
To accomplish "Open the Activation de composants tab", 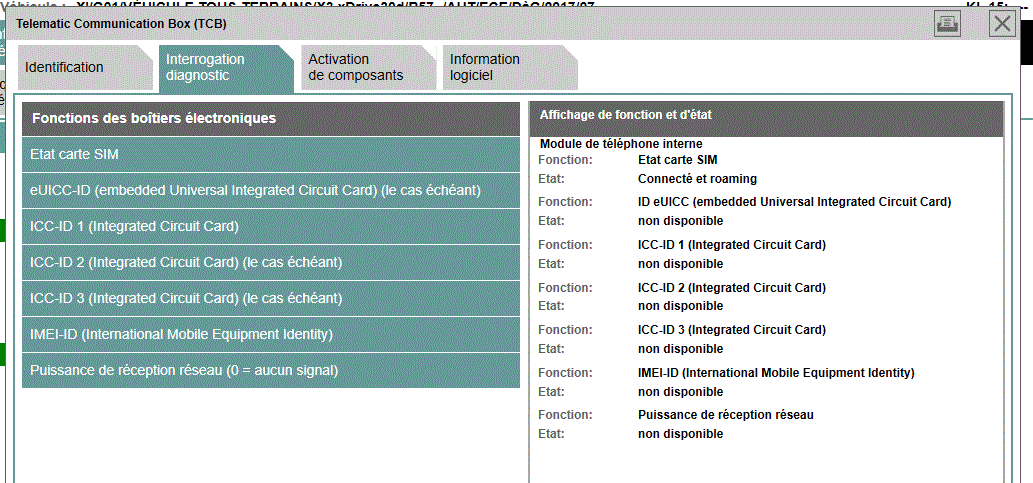I will (x=356, y=67).
